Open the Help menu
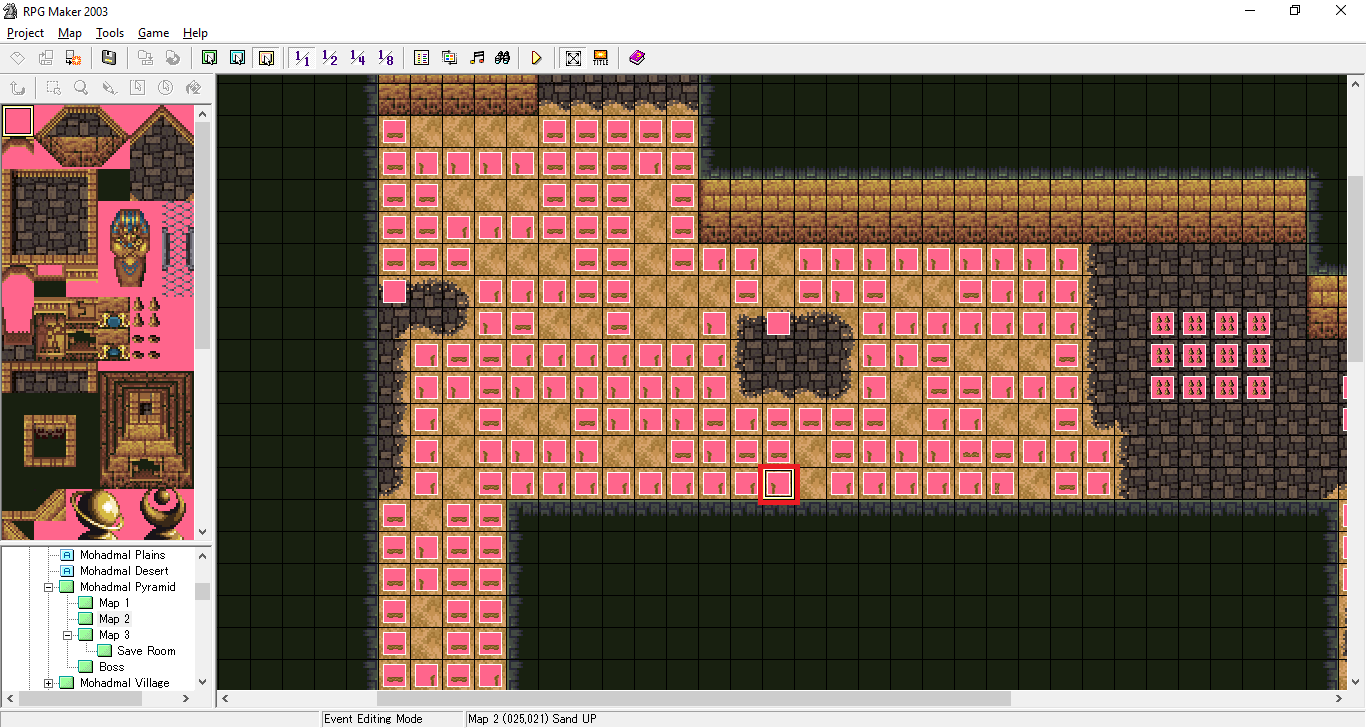1366x728 pixels. [195, 33]
